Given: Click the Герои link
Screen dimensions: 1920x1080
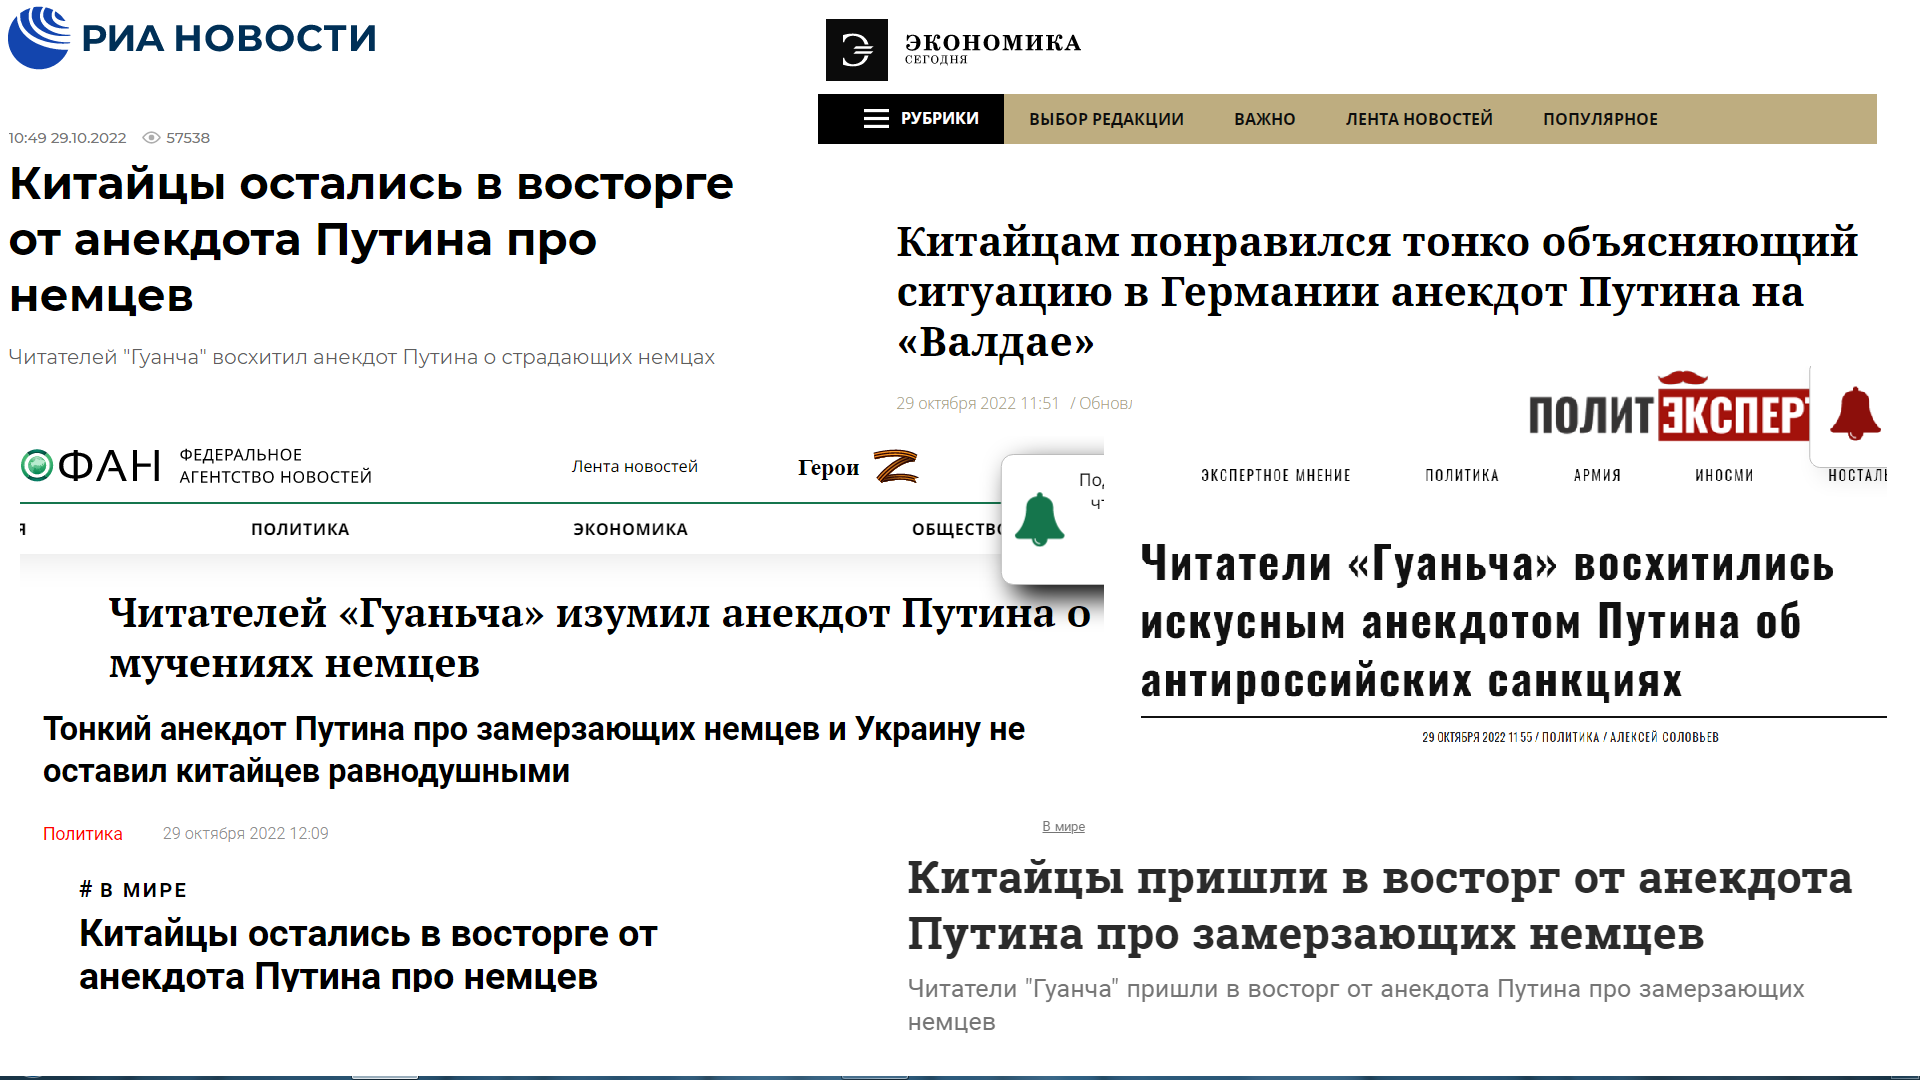Looking at the screenshot, I should coord(828,467).
